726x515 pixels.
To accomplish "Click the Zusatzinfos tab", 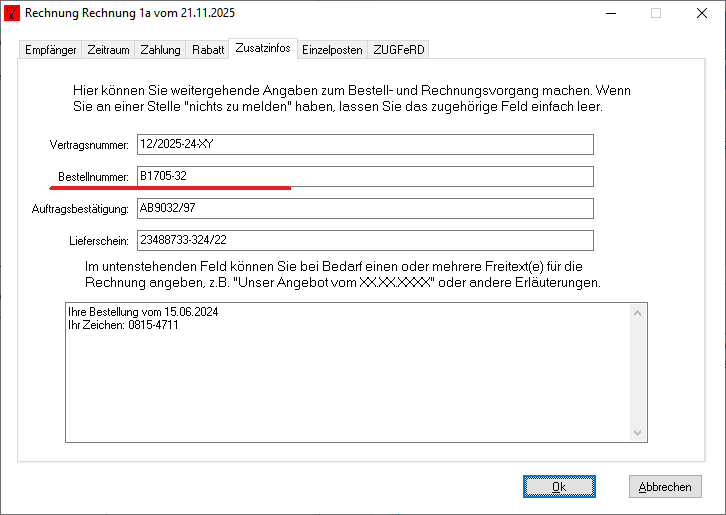I will [262, 49].
